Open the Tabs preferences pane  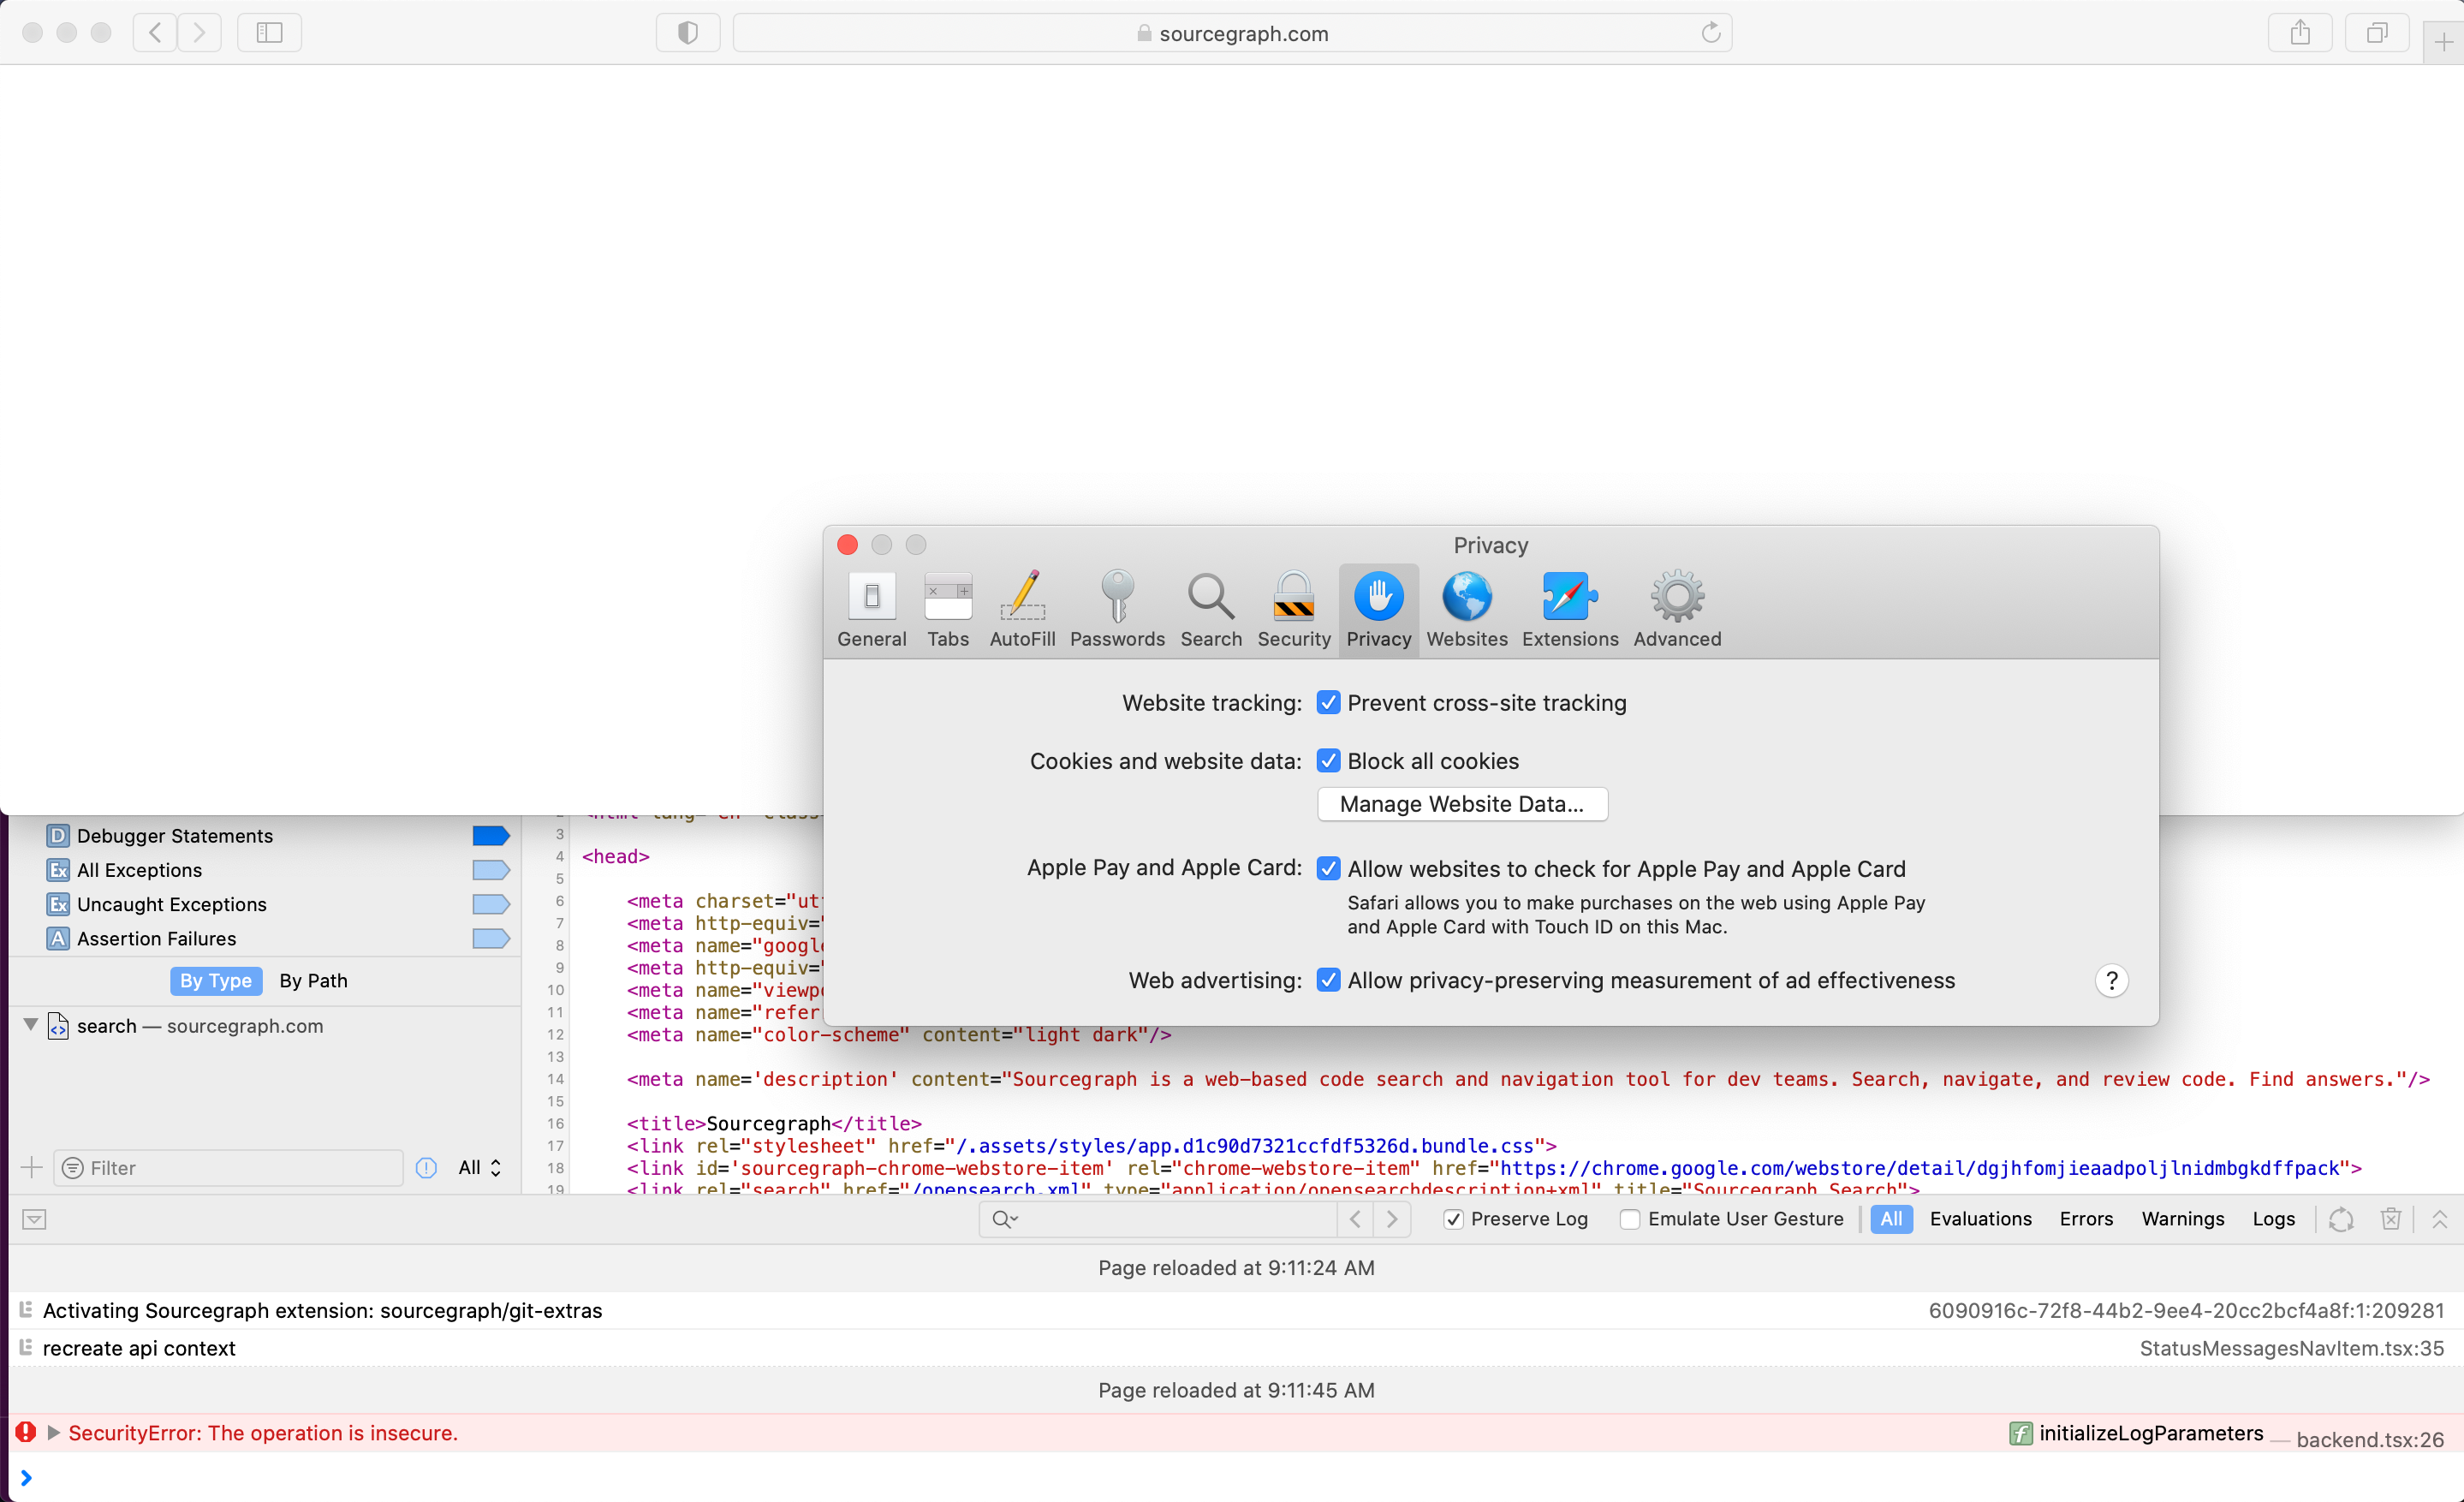pos(947,610)
